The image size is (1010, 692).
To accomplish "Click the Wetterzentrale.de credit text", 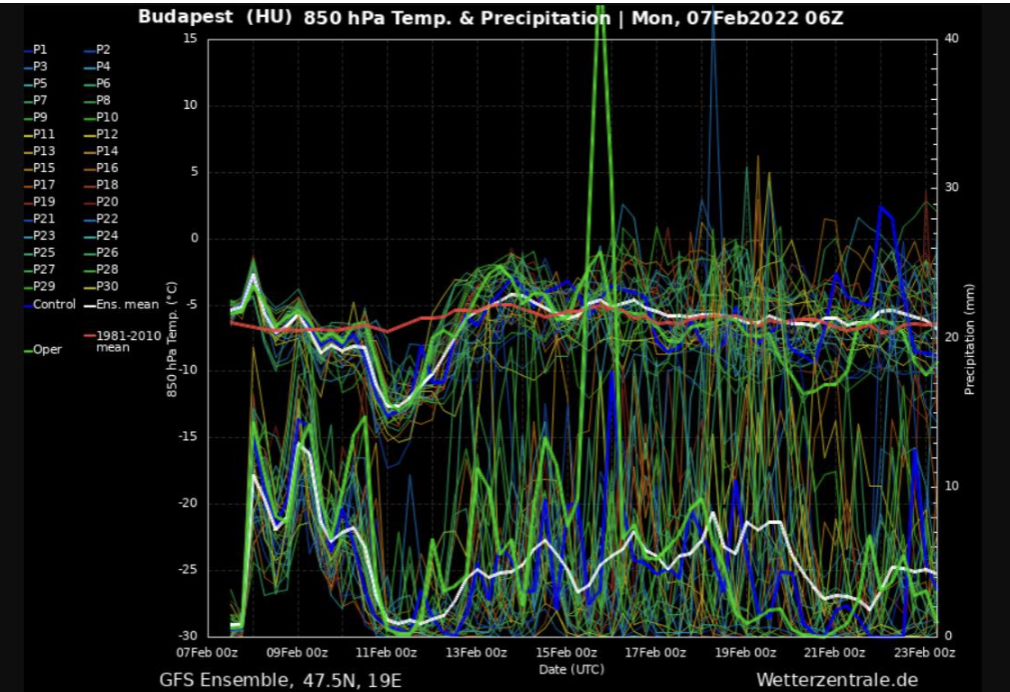I will (836, 680).
